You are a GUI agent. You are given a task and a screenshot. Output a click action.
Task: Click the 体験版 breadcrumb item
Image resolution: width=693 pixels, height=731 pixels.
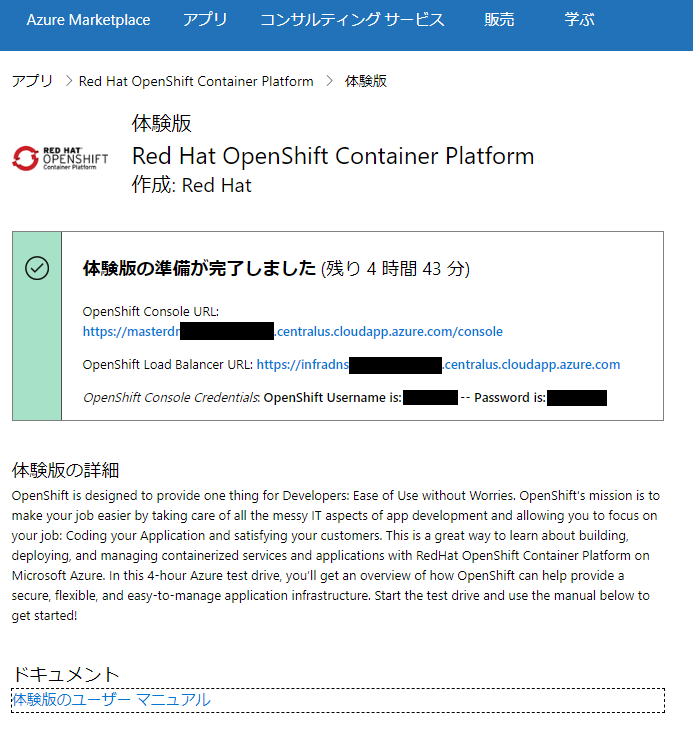(x=366, y=81)
